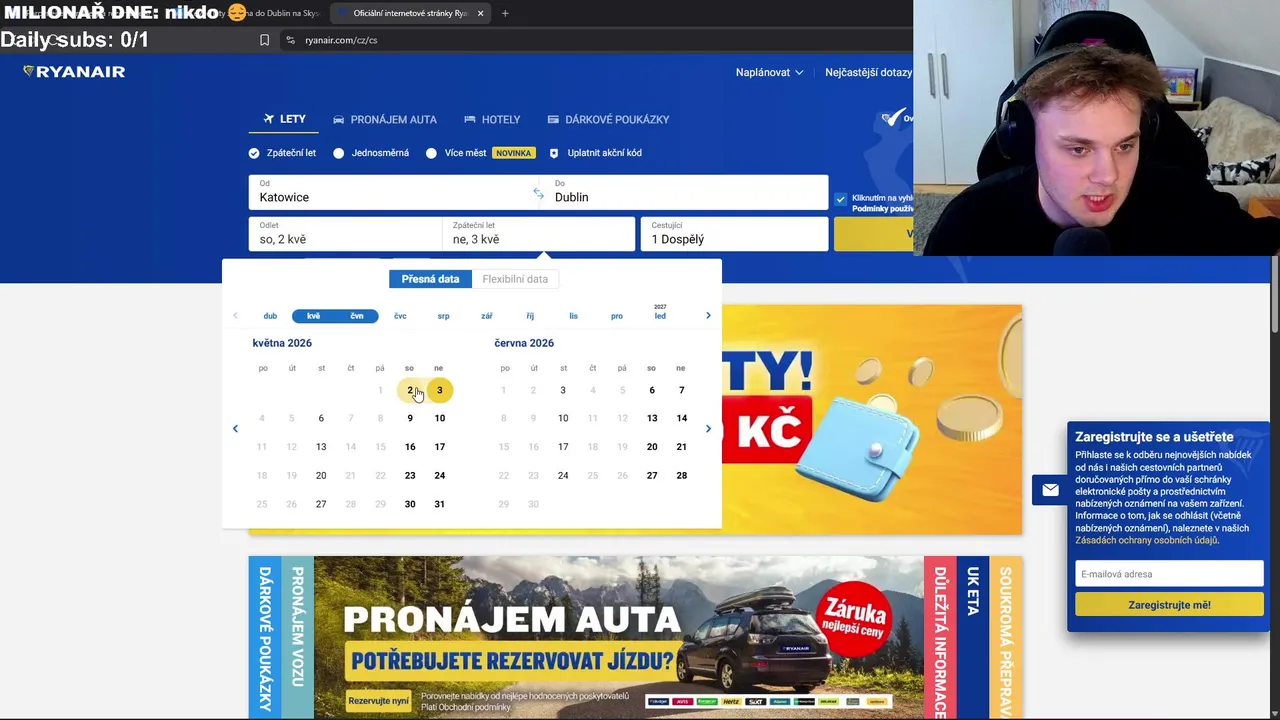
Task: Open the Cestující passengers dropdown
Action: [734, 234]
